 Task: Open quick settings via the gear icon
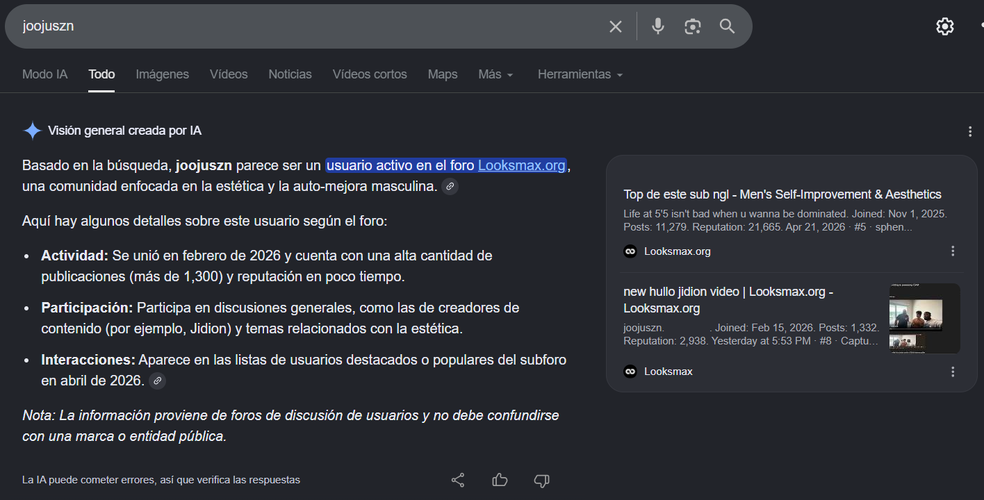944,26
